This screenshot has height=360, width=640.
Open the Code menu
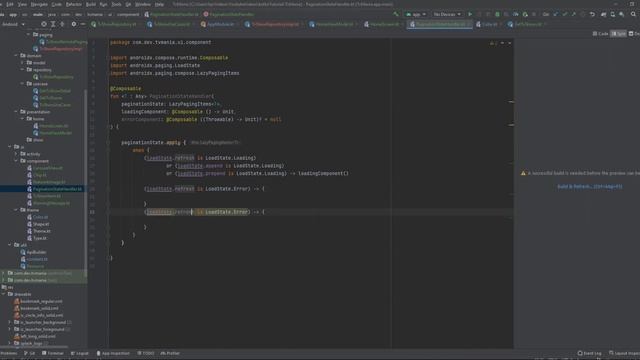click(57, 4)
